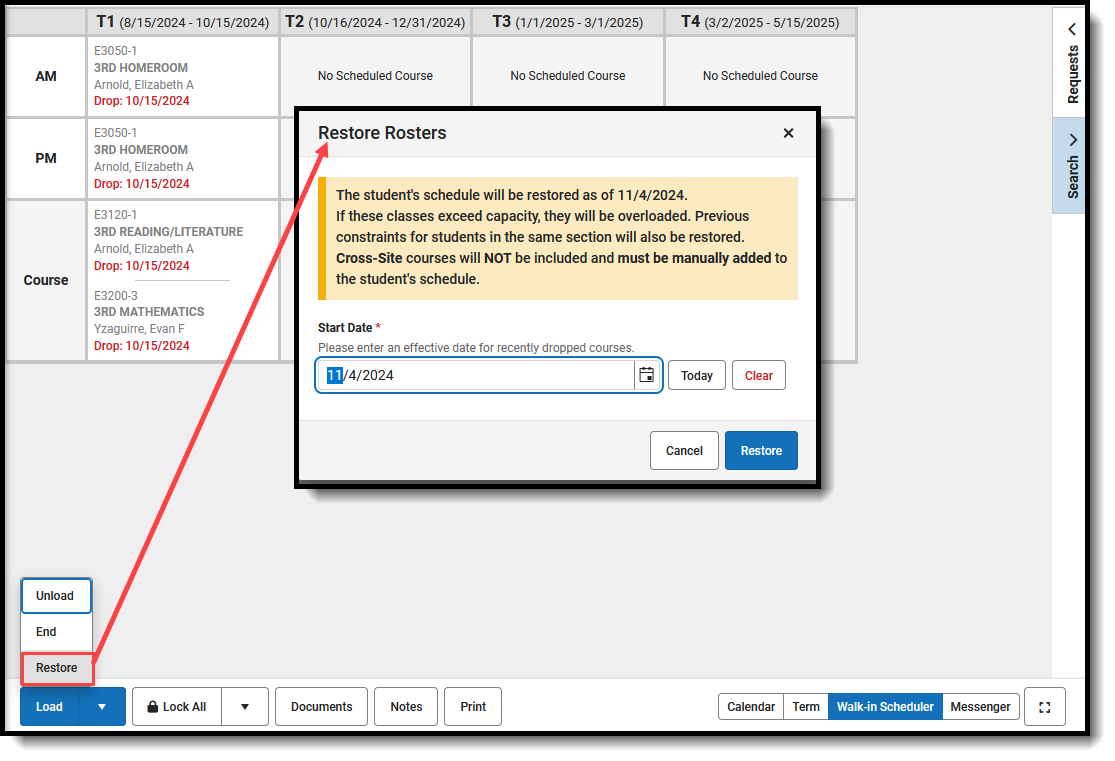The width and height of the screenshot is (1115, 761).
Task: Click T2 term column header
Action: tap(375, 22)
